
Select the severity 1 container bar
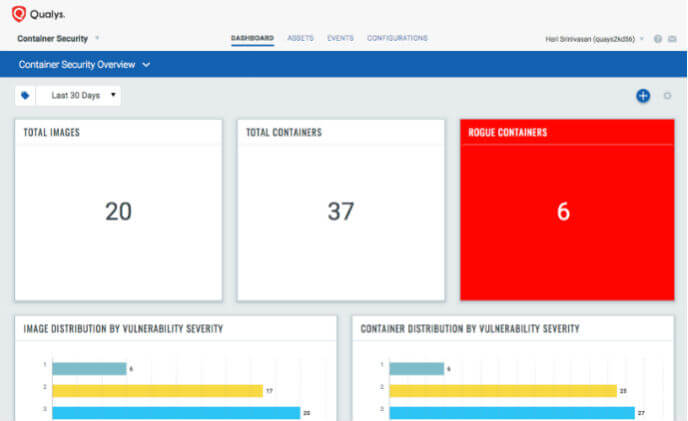pyautogui.click(x=416, y=369)
